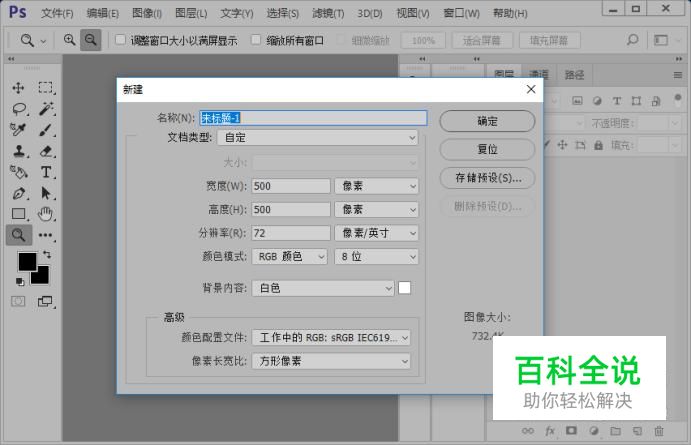Open the 窗口 menu
The width and height of the screenshot is (691, 445).
(x=461, y=13)
